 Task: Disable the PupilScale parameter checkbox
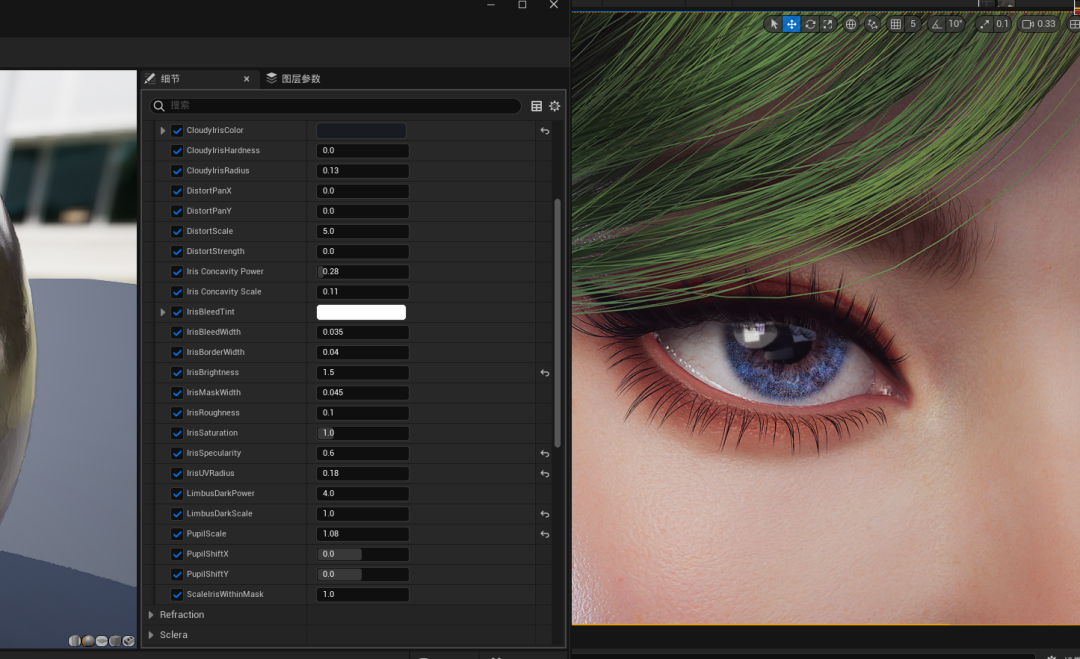click(x=177, y=534)
